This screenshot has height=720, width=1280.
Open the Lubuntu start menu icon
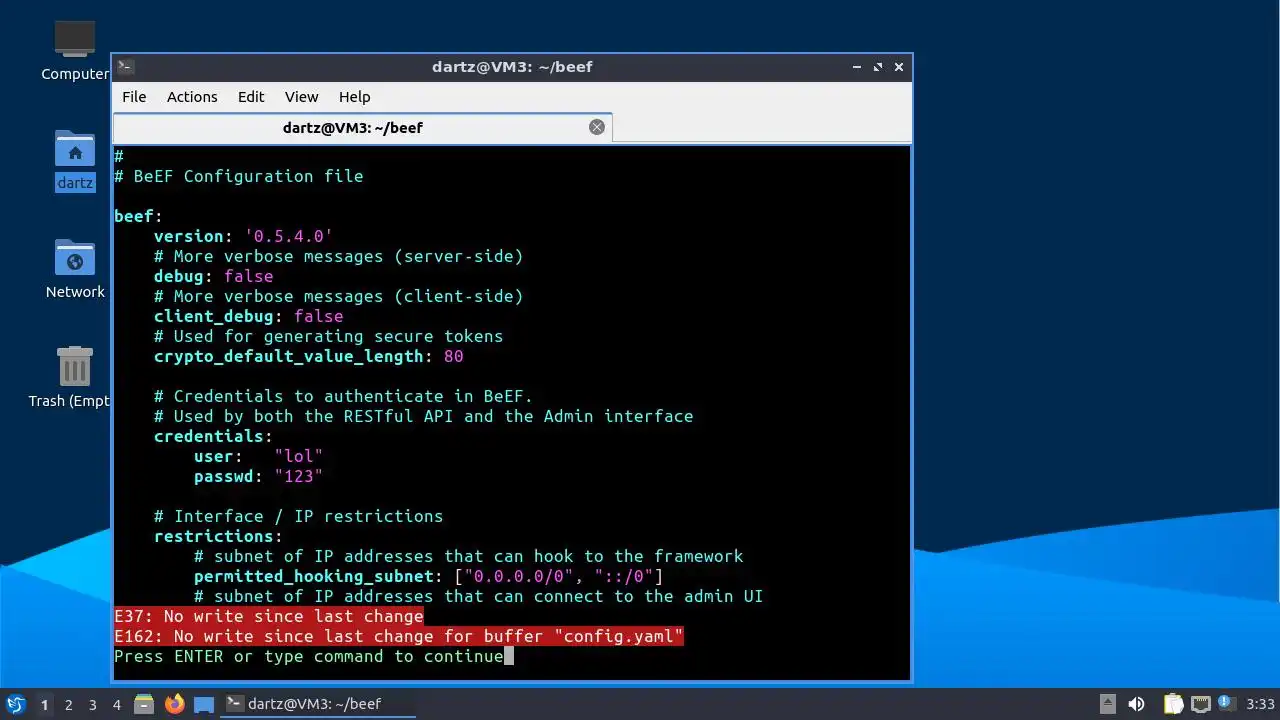click(x=15, y=704)
